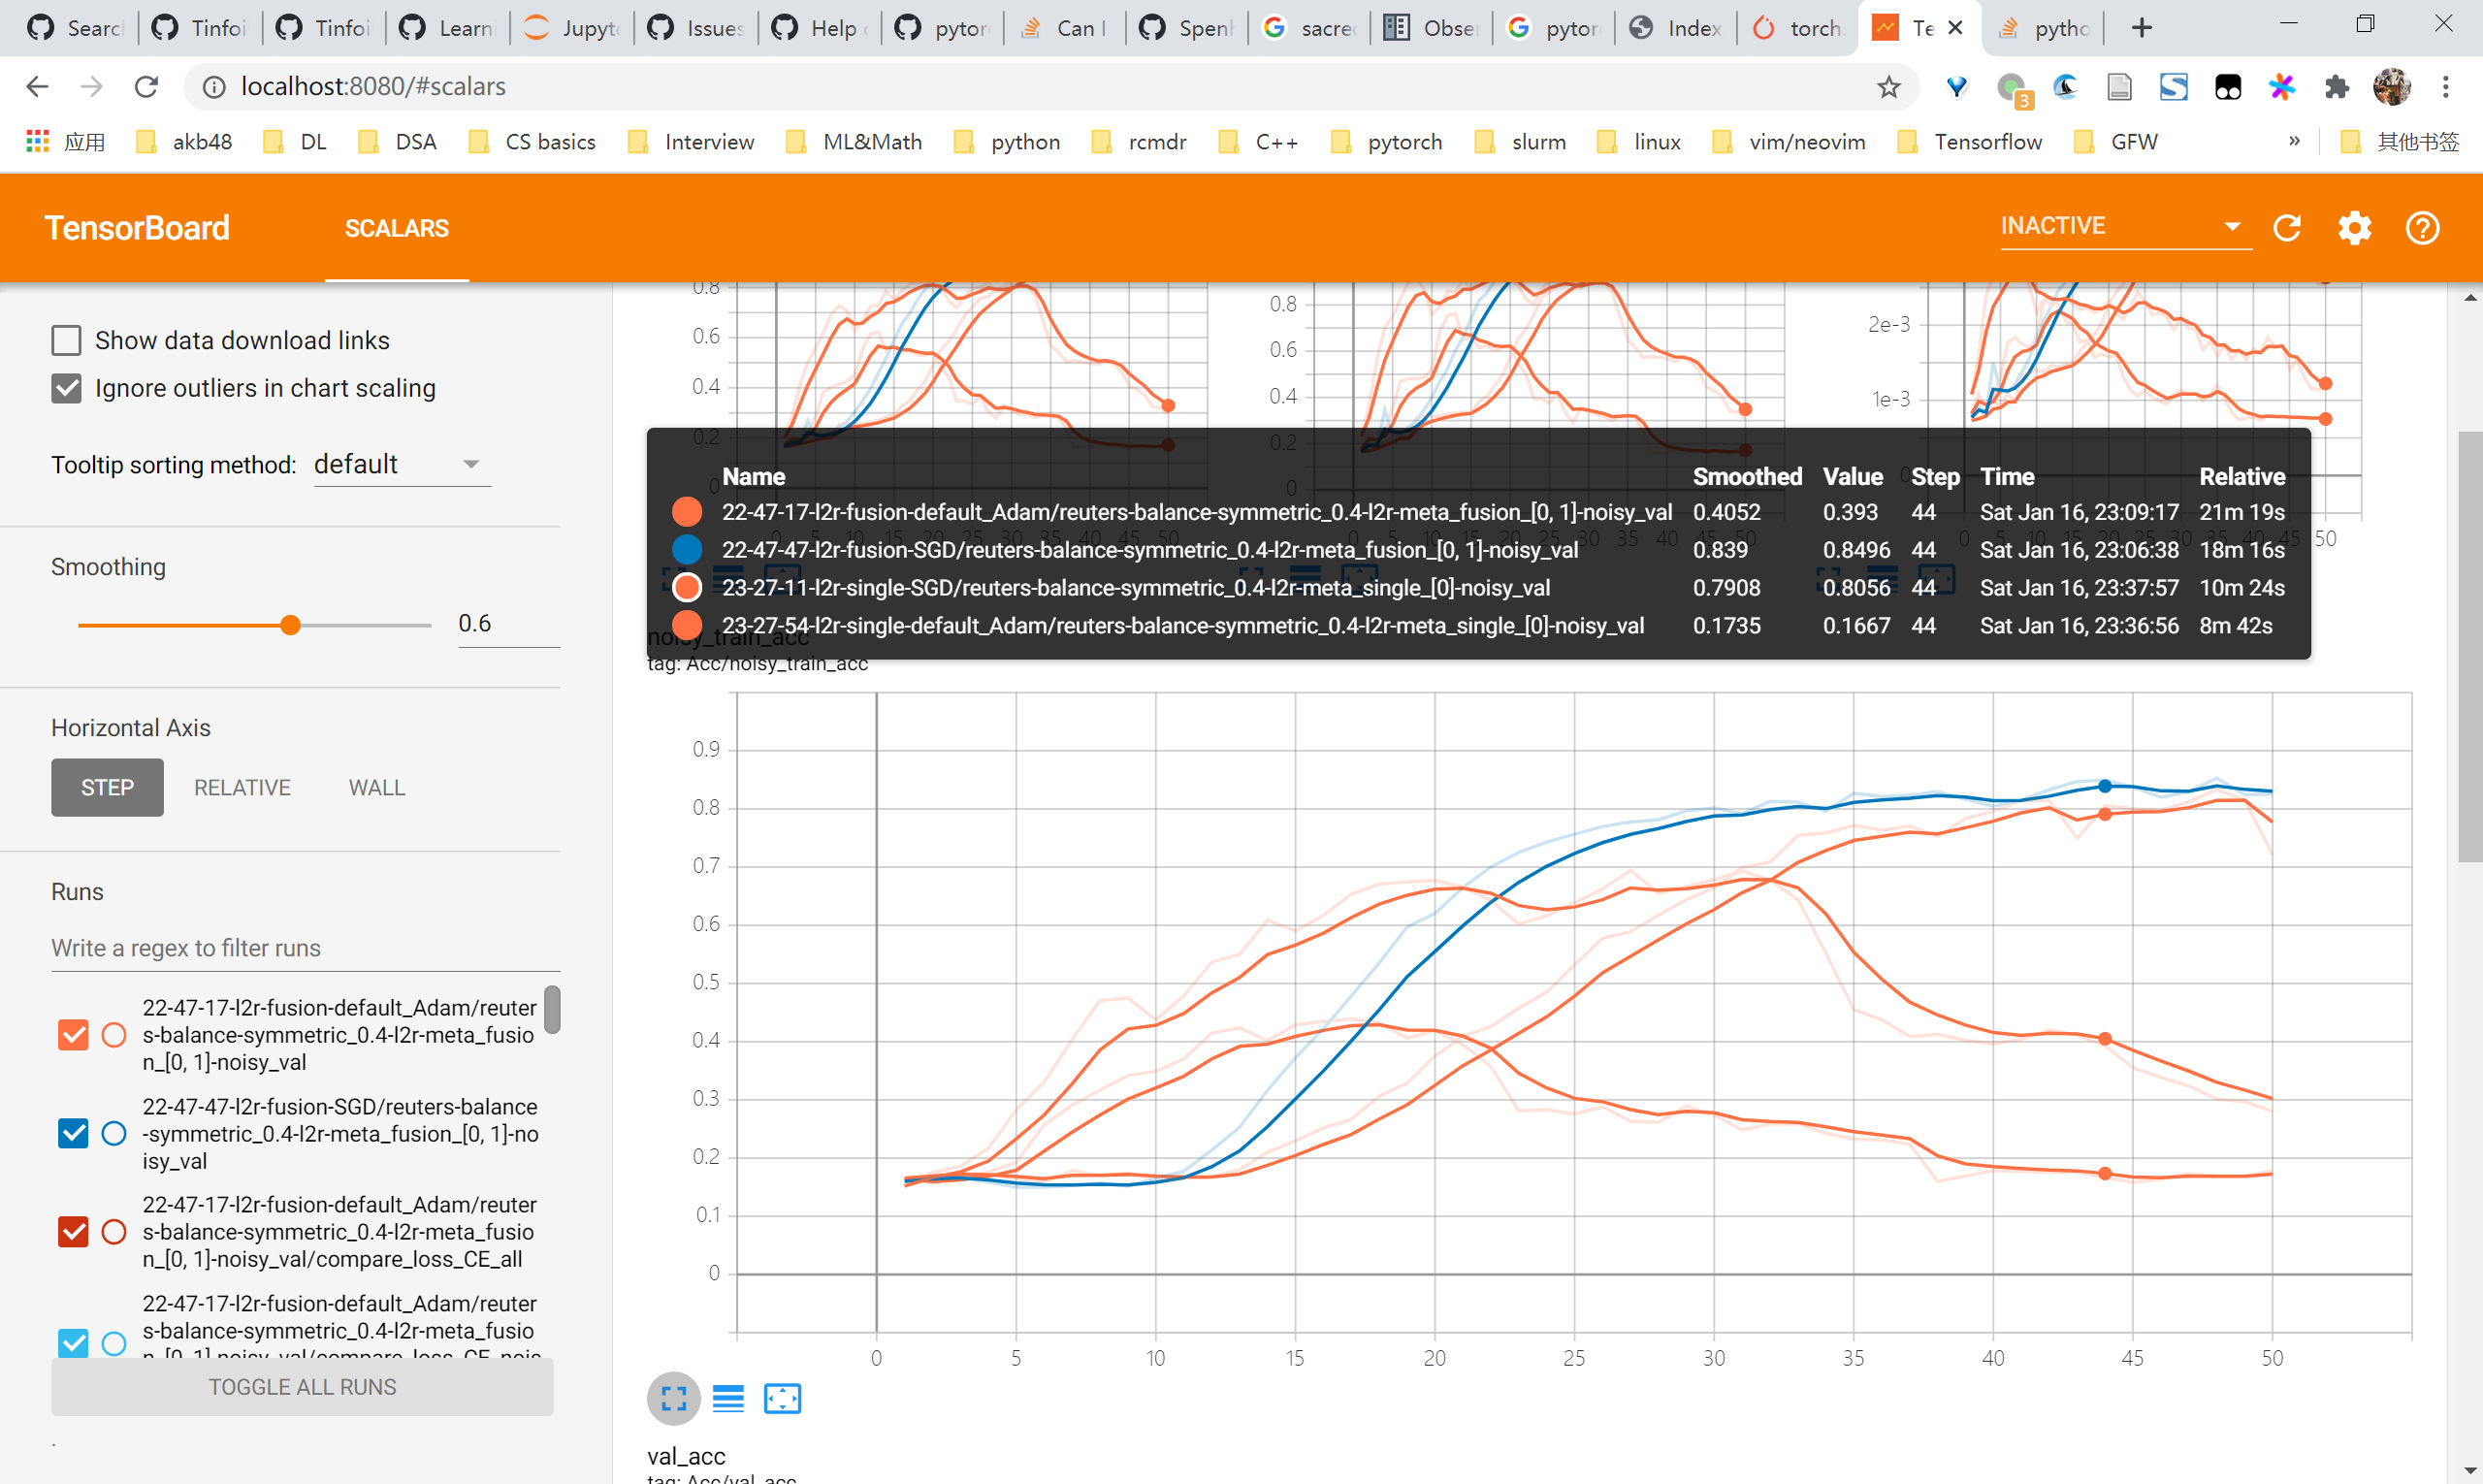Open the vim/neovim bookmark folder
Viewport: 2483px width, 1484px height.
(1789, 142)
